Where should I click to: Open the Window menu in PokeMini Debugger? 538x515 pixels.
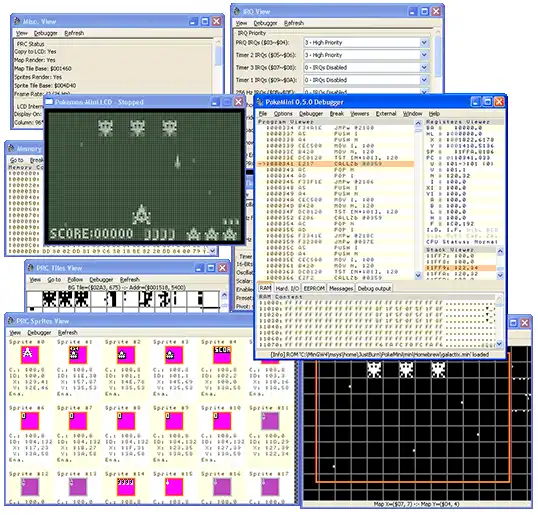pos(412,114)
